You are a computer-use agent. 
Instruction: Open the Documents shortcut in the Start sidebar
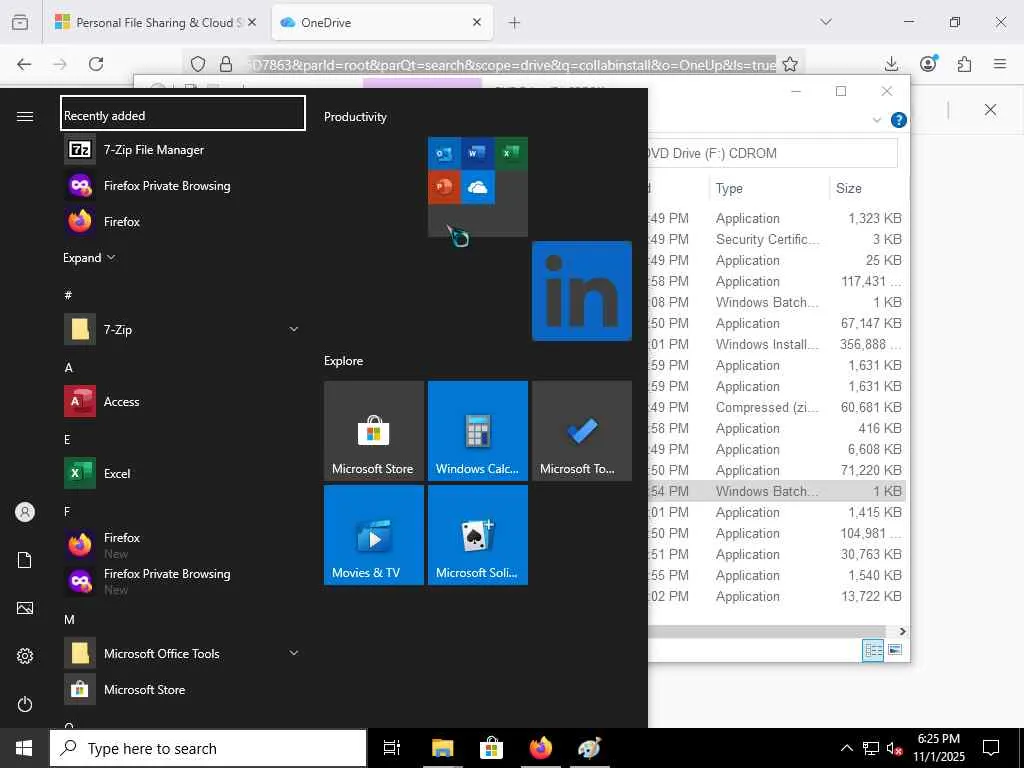click(25, 560)
